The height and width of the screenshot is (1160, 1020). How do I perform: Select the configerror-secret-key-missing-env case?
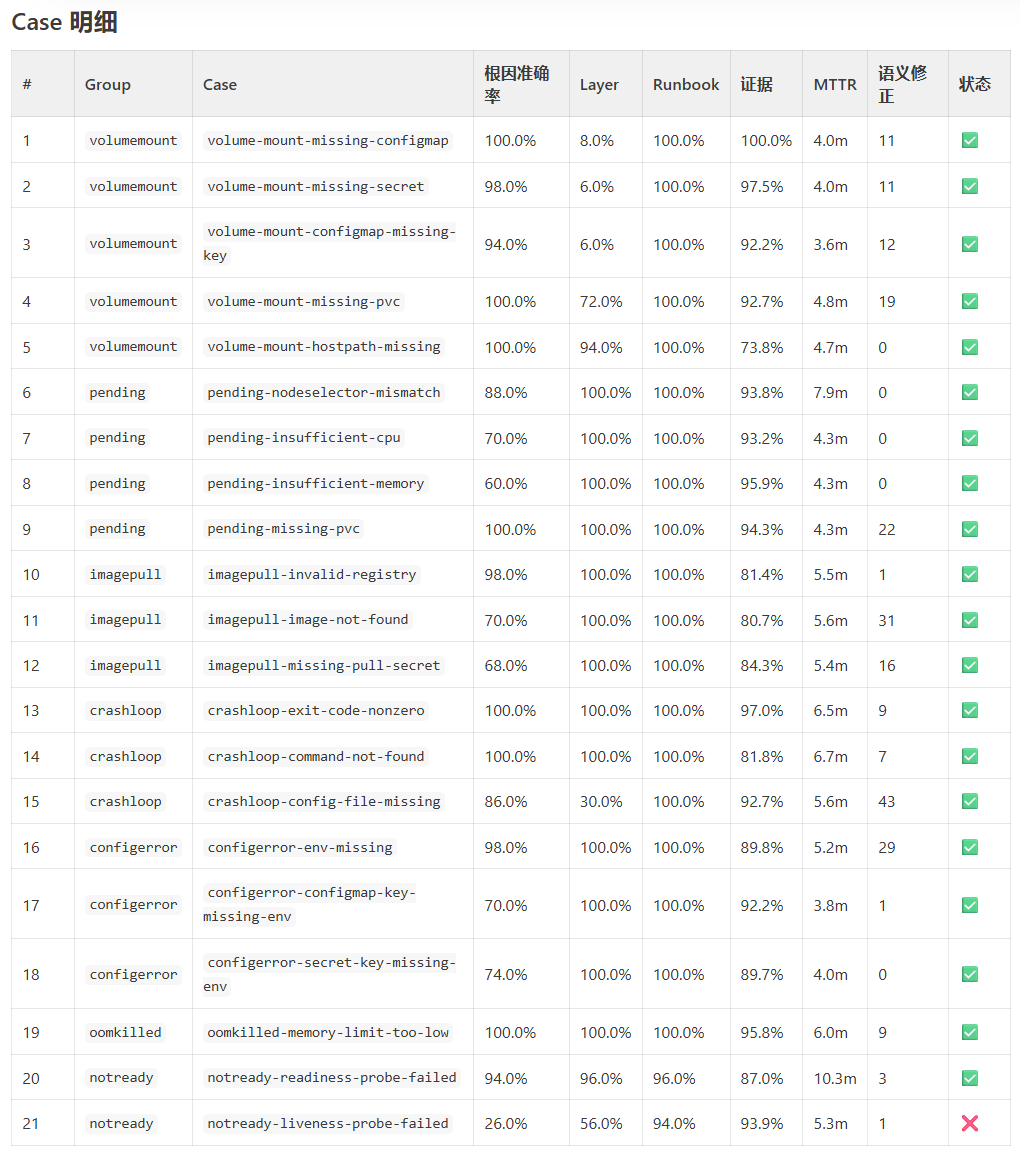click(330, 974)
